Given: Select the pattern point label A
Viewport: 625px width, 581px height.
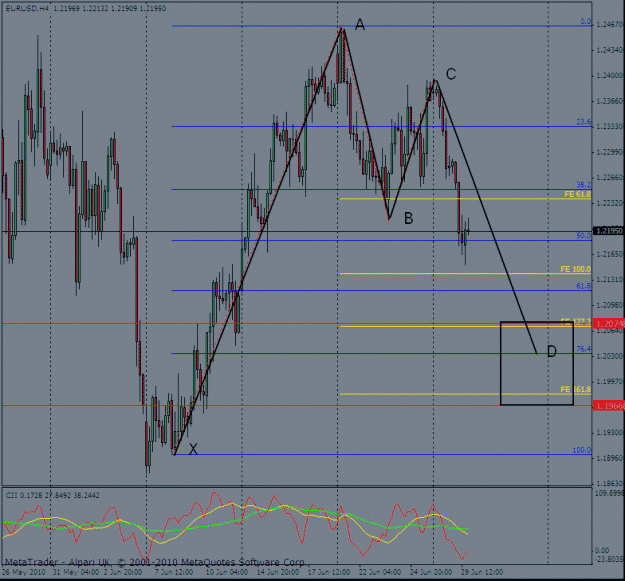Looking at the screenshot, I should (x=360, y=25).
